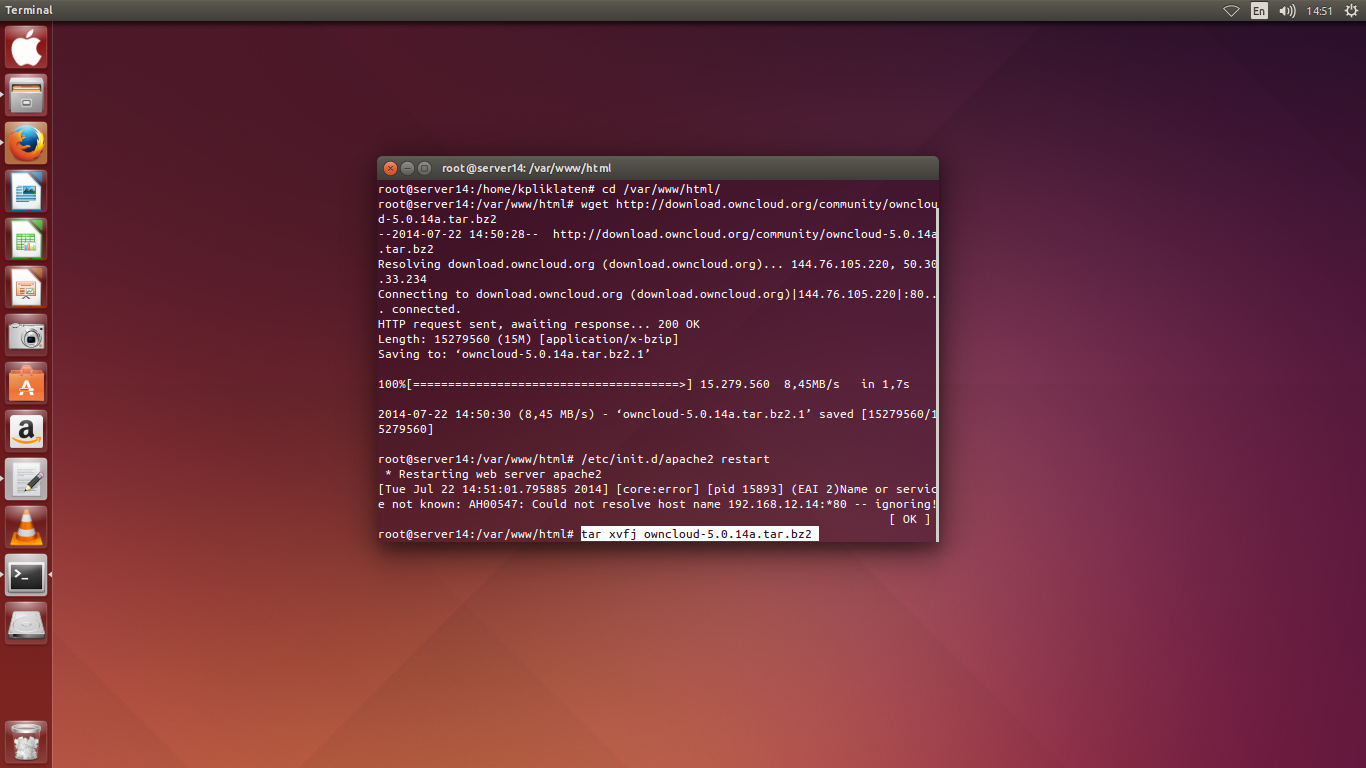Click '/etc/init.d/apache2 restart' command

point(676,459)
